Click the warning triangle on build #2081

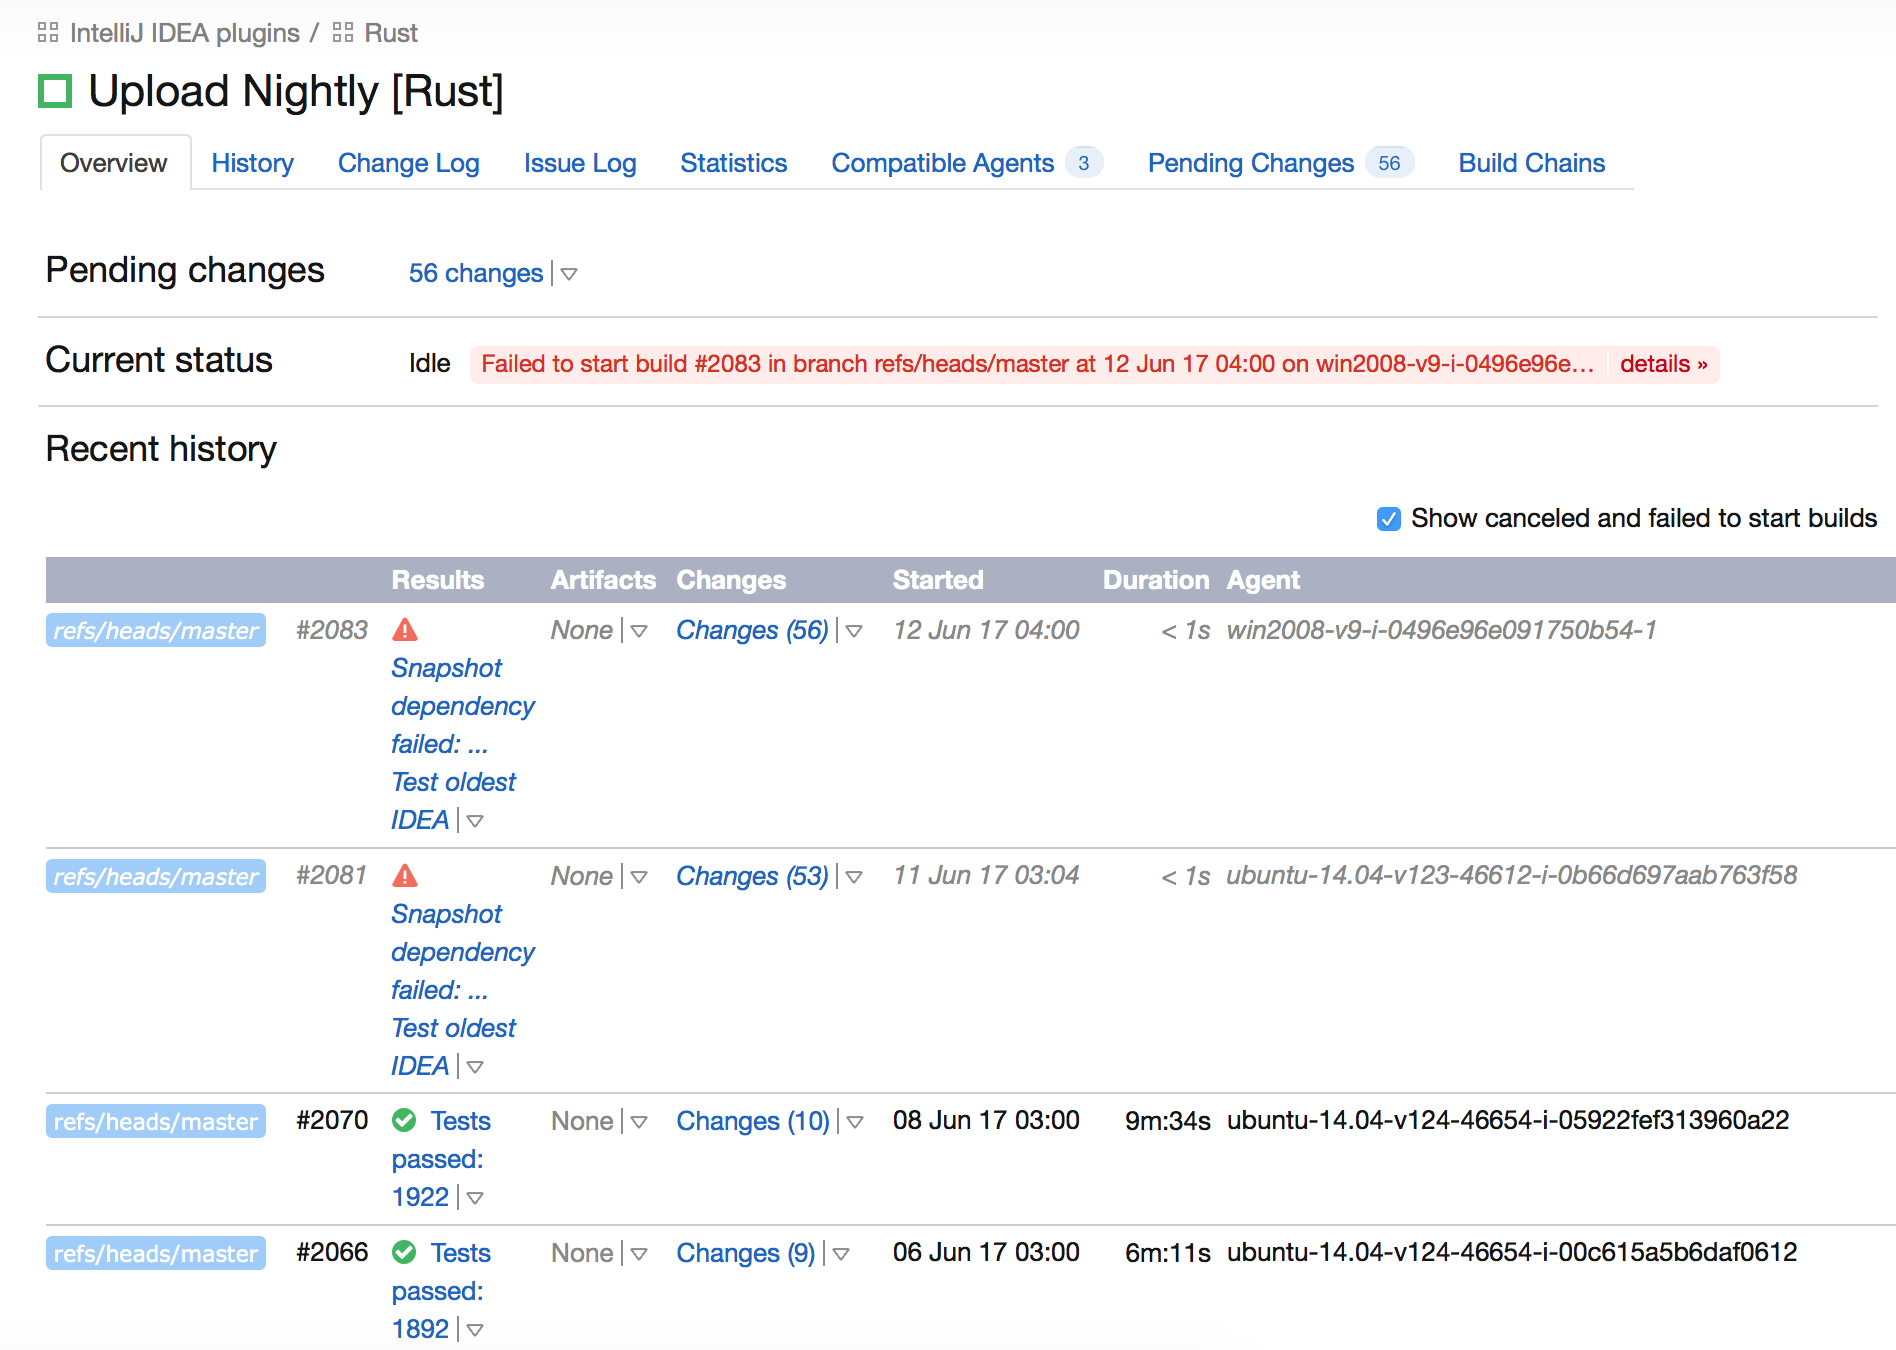pos(405,875)
